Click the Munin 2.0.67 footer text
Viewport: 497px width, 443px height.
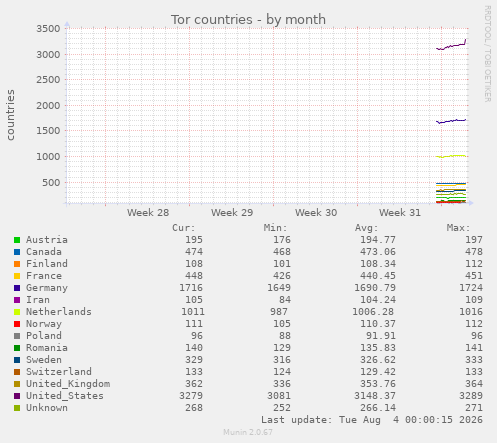coord(248,432)
